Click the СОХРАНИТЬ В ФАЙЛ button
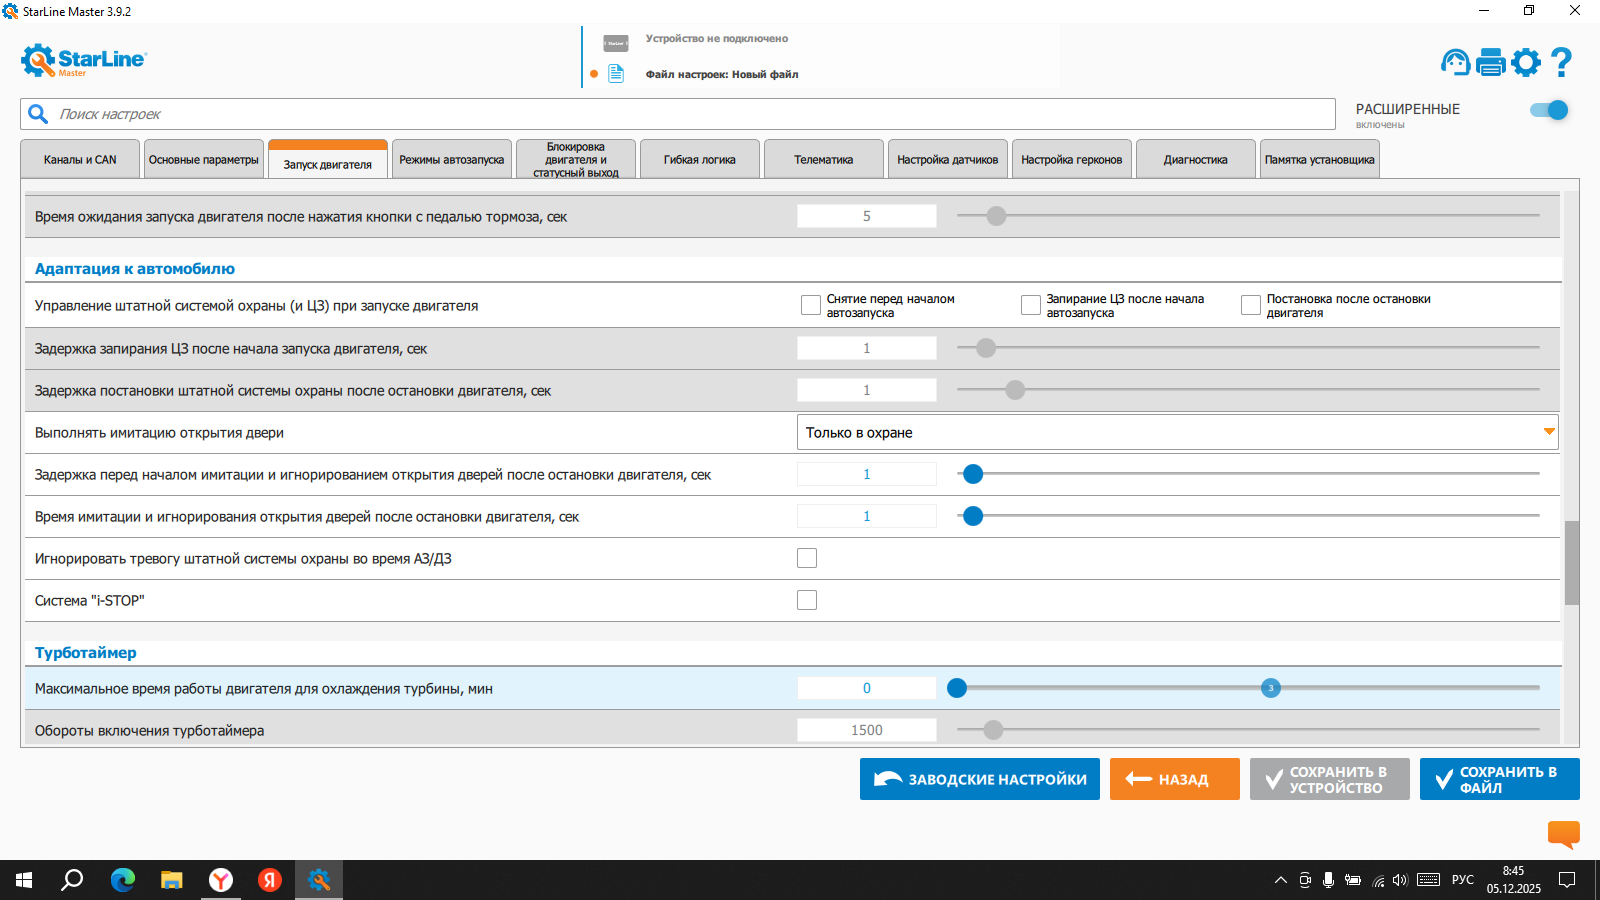The image size is (1600, 900). [x=1499, y=779]
